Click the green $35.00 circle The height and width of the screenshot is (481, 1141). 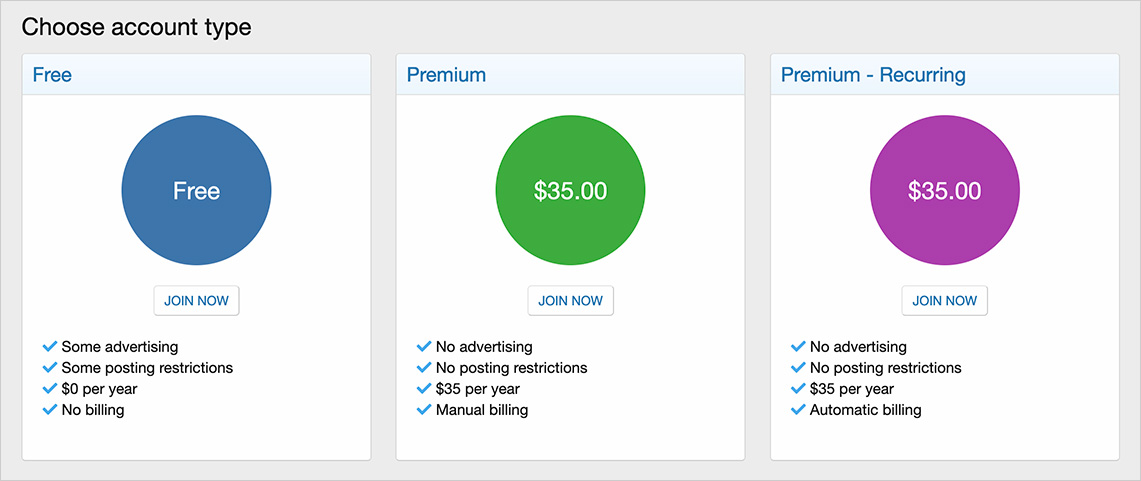pyautogui.click(x=570, y=191)
